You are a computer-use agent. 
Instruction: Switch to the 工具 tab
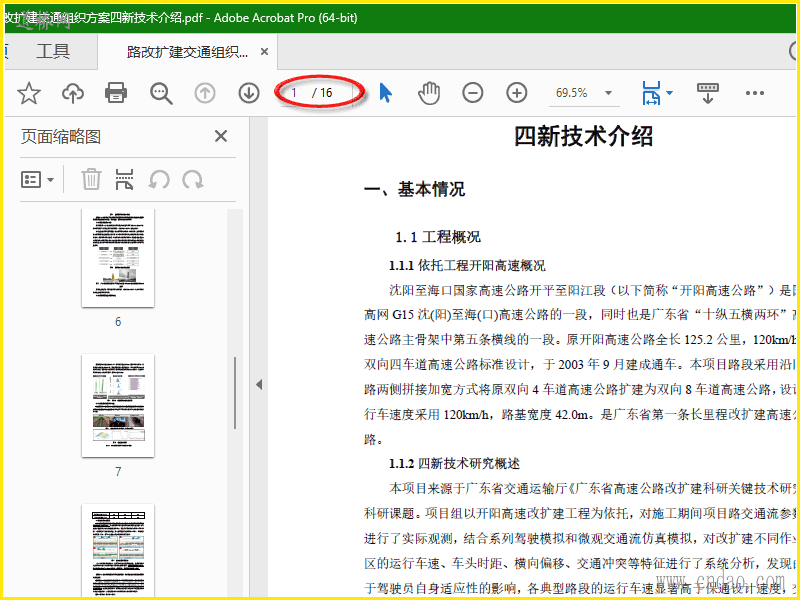[x=53, y=51]
